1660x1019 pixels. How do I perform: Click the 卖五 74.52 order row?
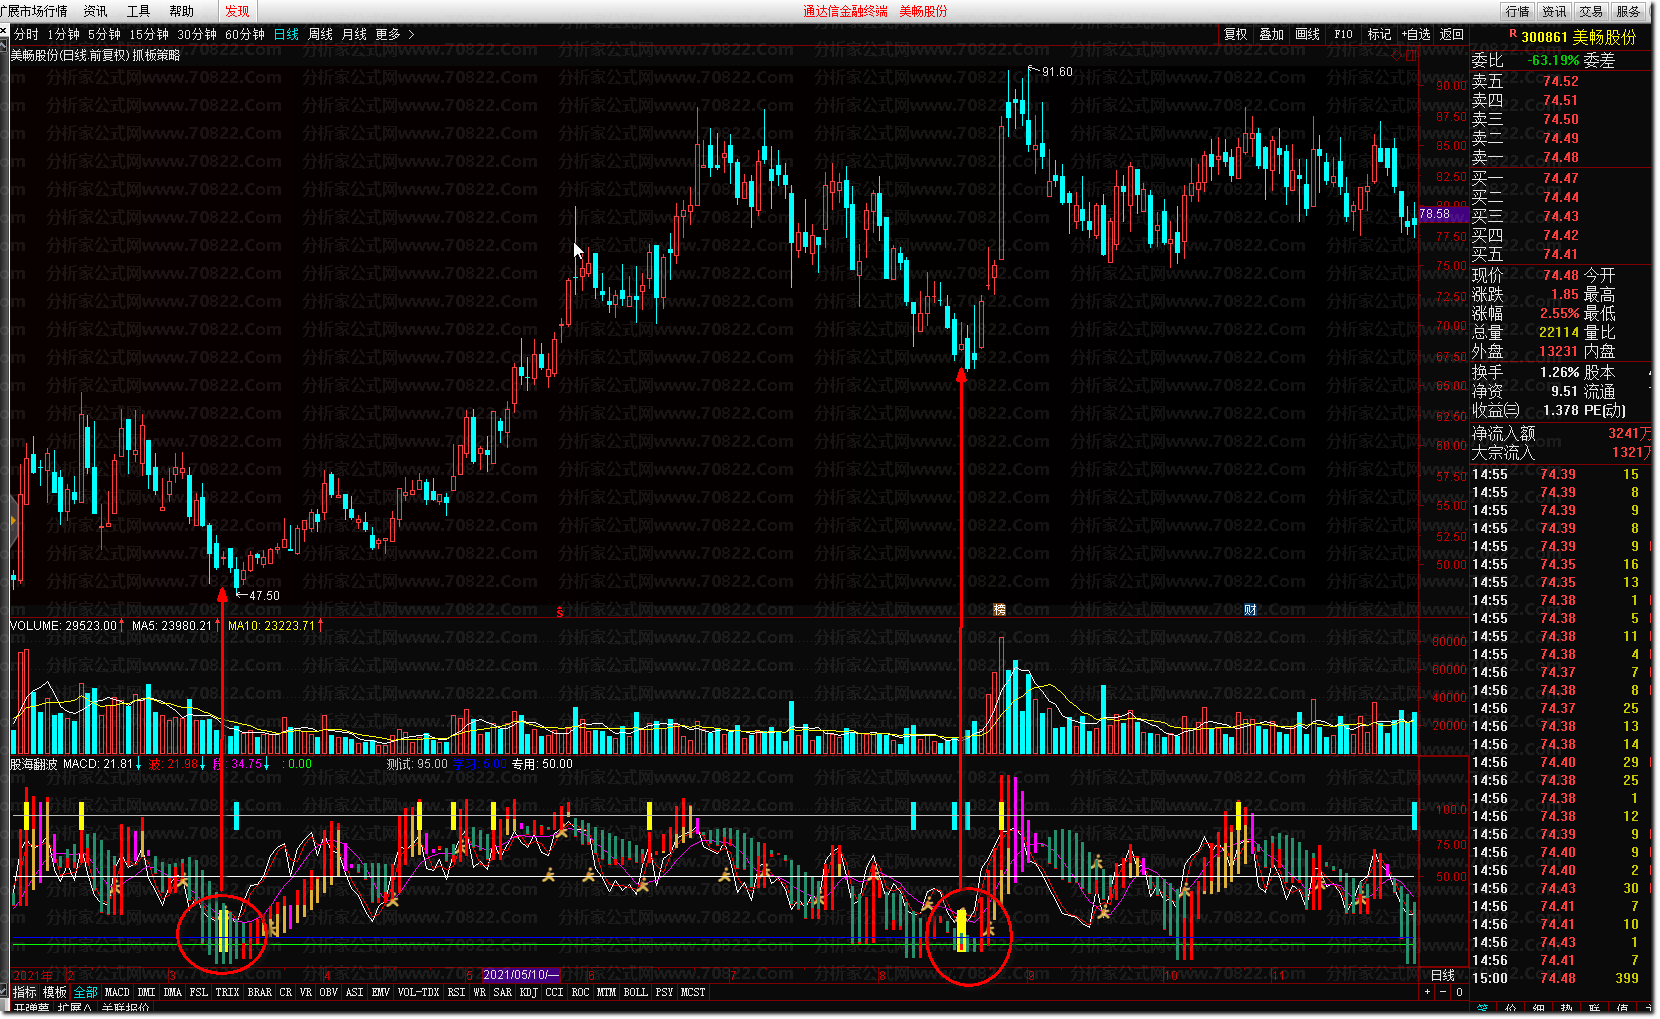1560,81
